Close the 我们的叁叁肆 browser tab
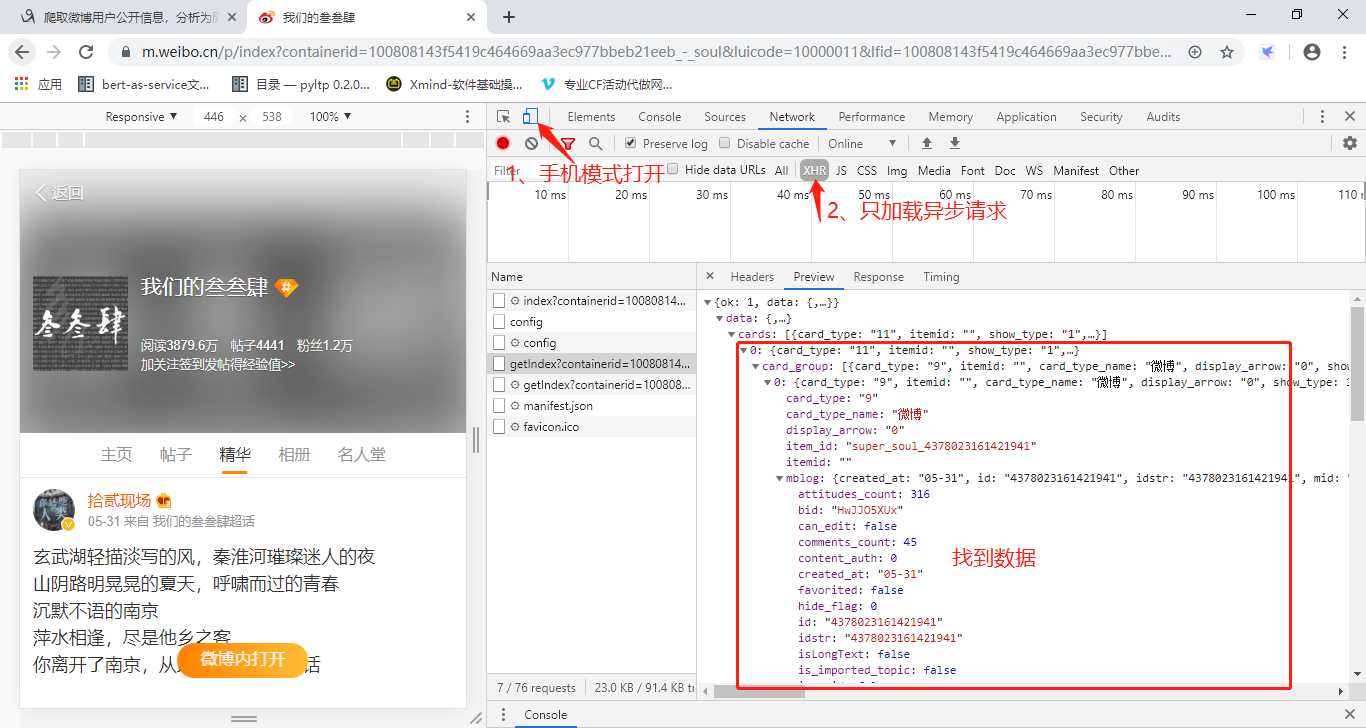Image resolution: width=1366 pixels, height=728 pixels. (x=471, y=17)
